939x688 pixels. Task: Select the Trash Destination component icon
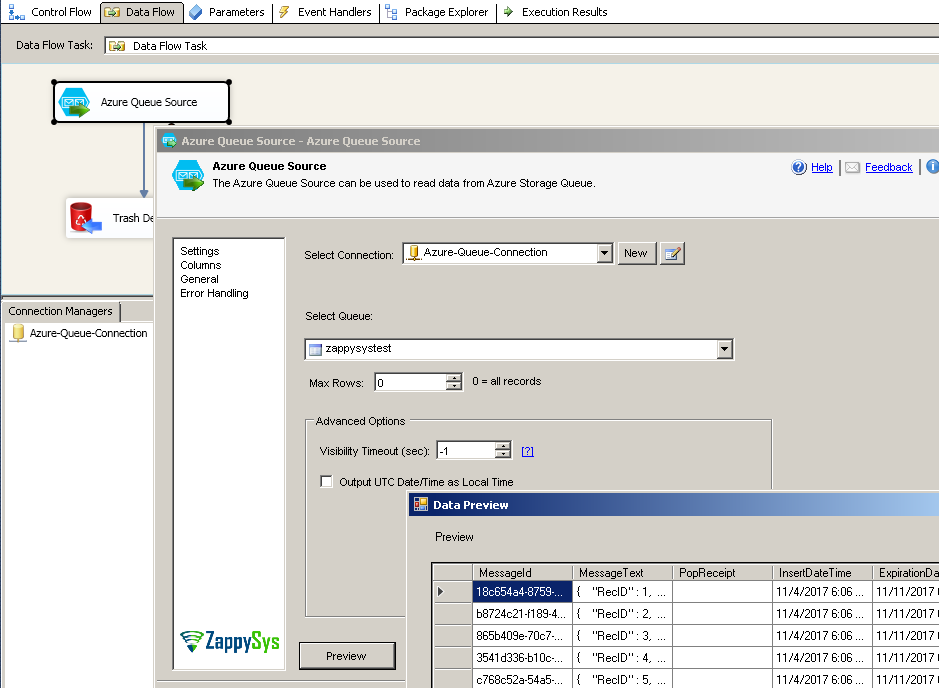pyautogui.click(x=84, y=218)
